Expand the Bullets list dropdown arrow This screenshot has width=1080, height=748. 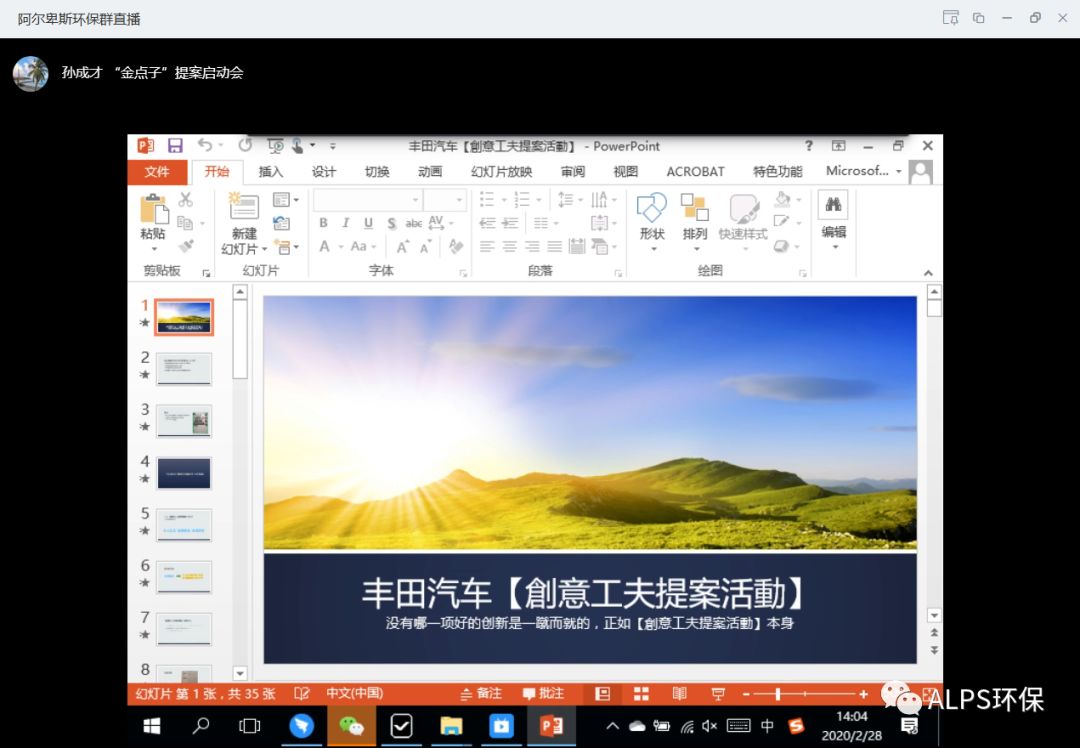(x=504, y=200)
